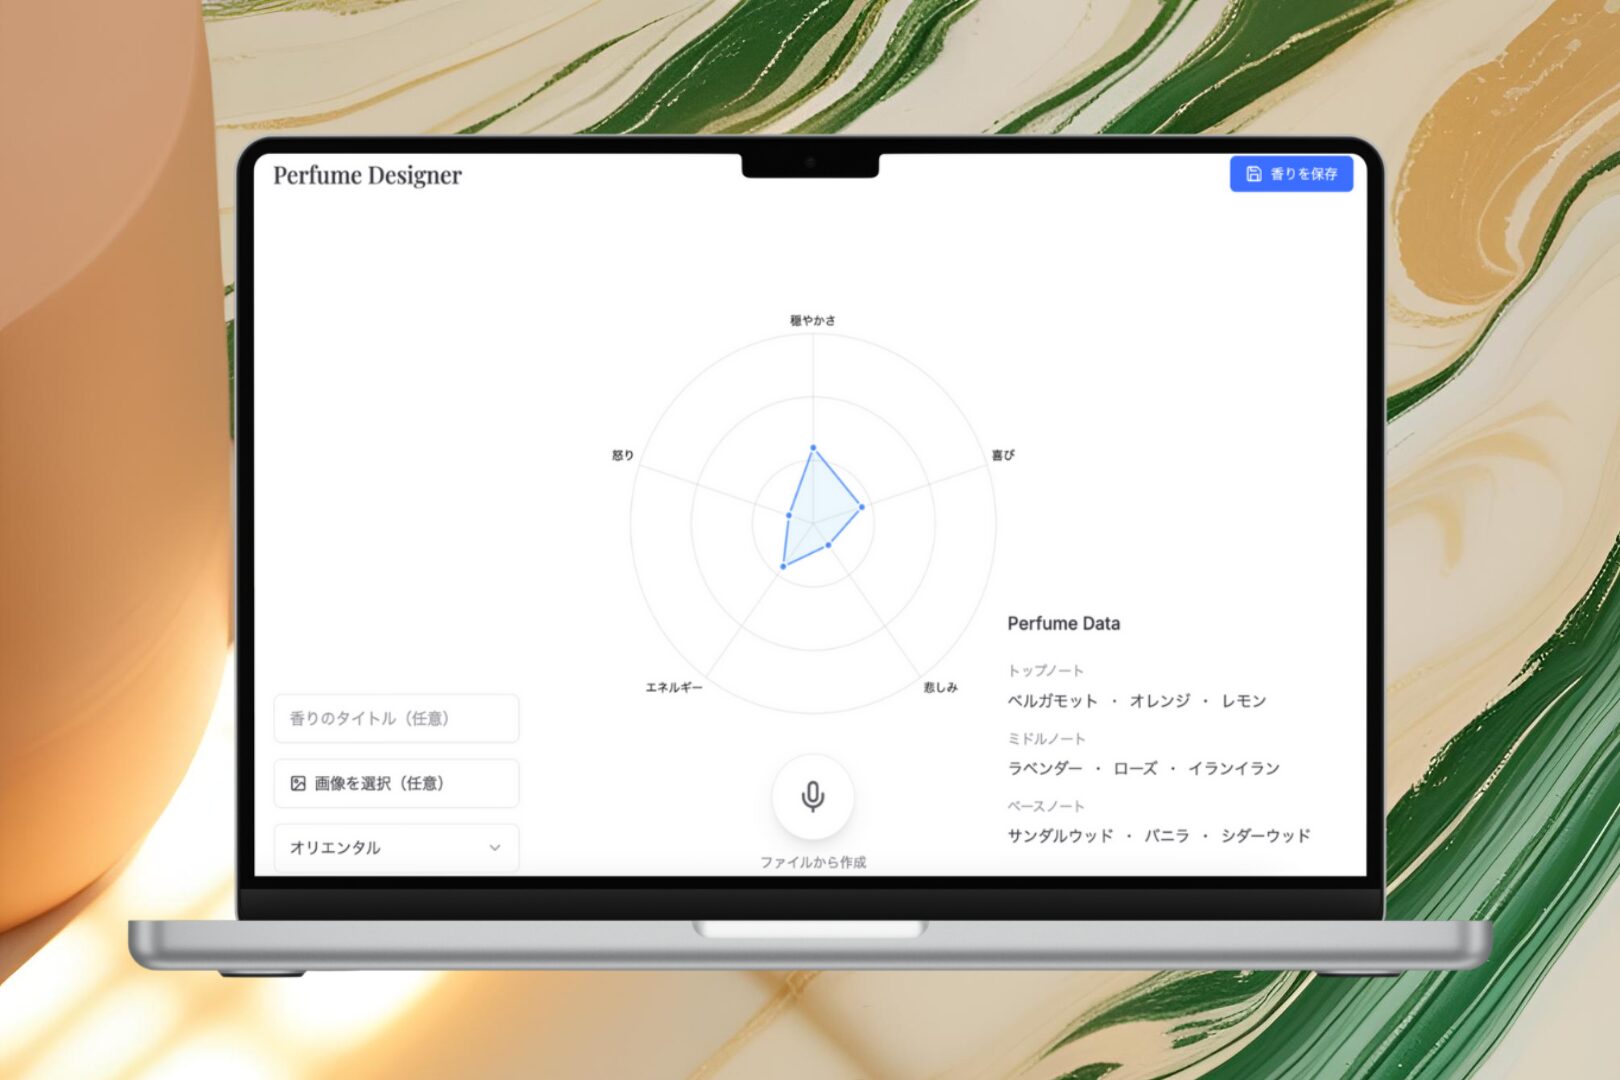
Task: Click the イランイラン note
Action: pos(1234,768)
